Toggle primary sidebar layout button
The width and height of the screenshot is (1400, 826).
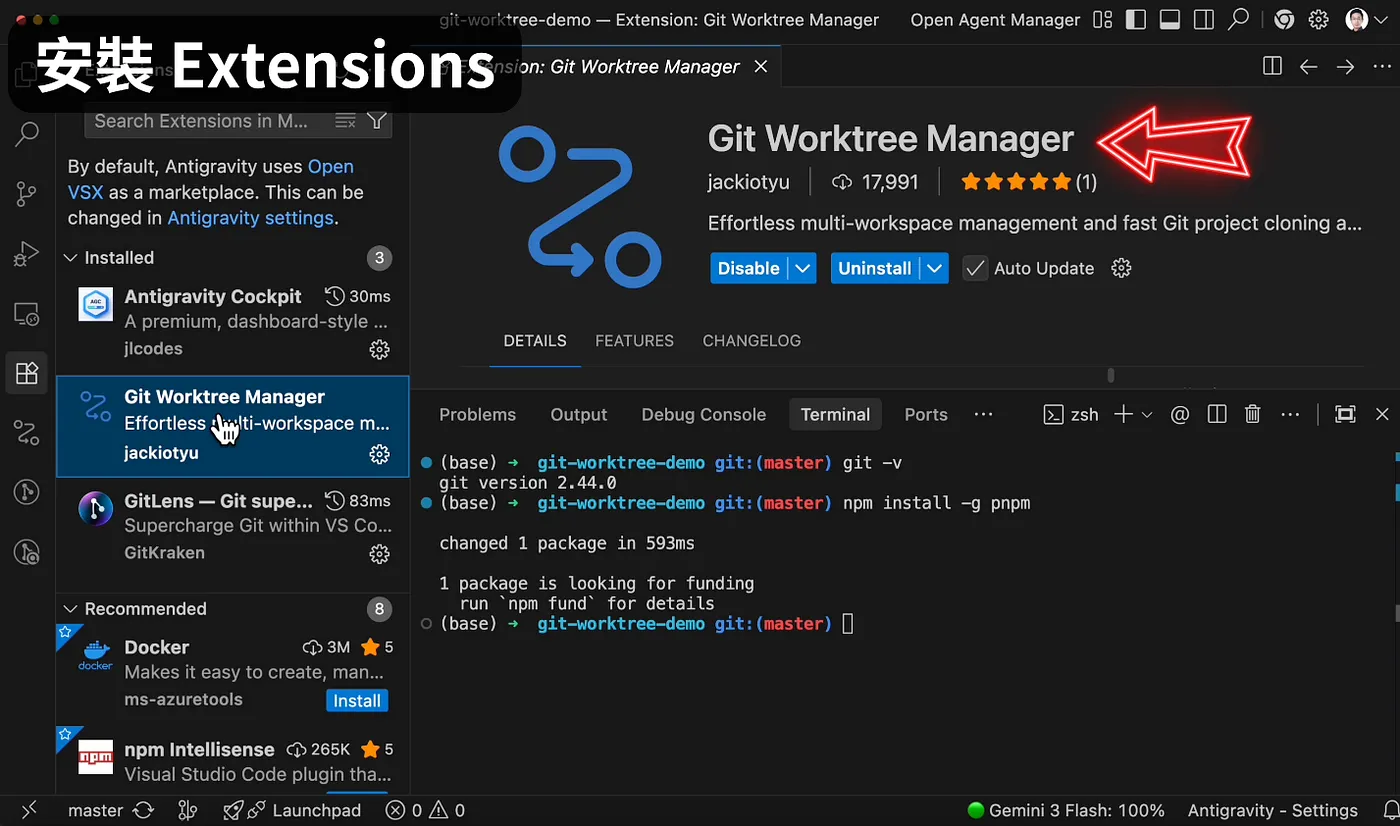click(1135, 19)
